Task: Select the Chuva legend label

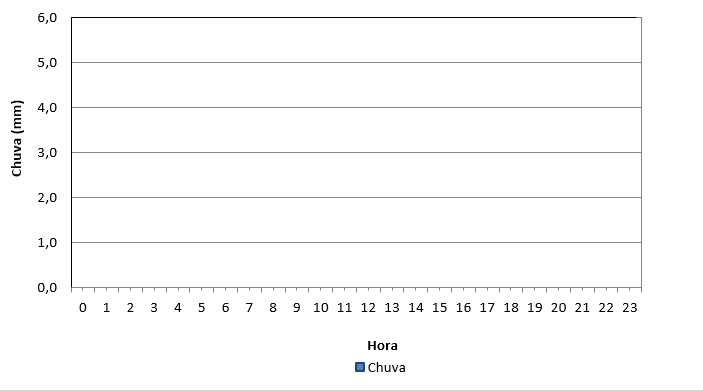Action: coord(386,368)
